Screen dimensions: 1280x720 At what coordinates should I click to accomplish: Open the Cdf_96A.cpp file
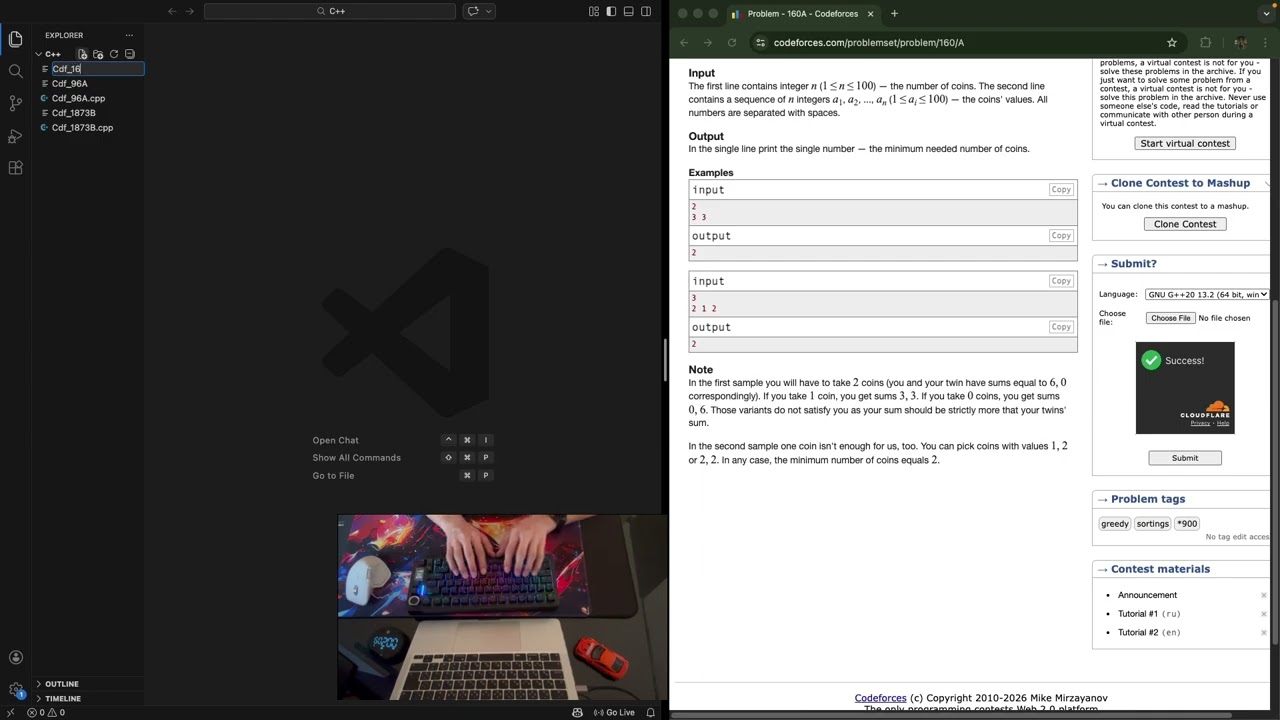point(78,98)
